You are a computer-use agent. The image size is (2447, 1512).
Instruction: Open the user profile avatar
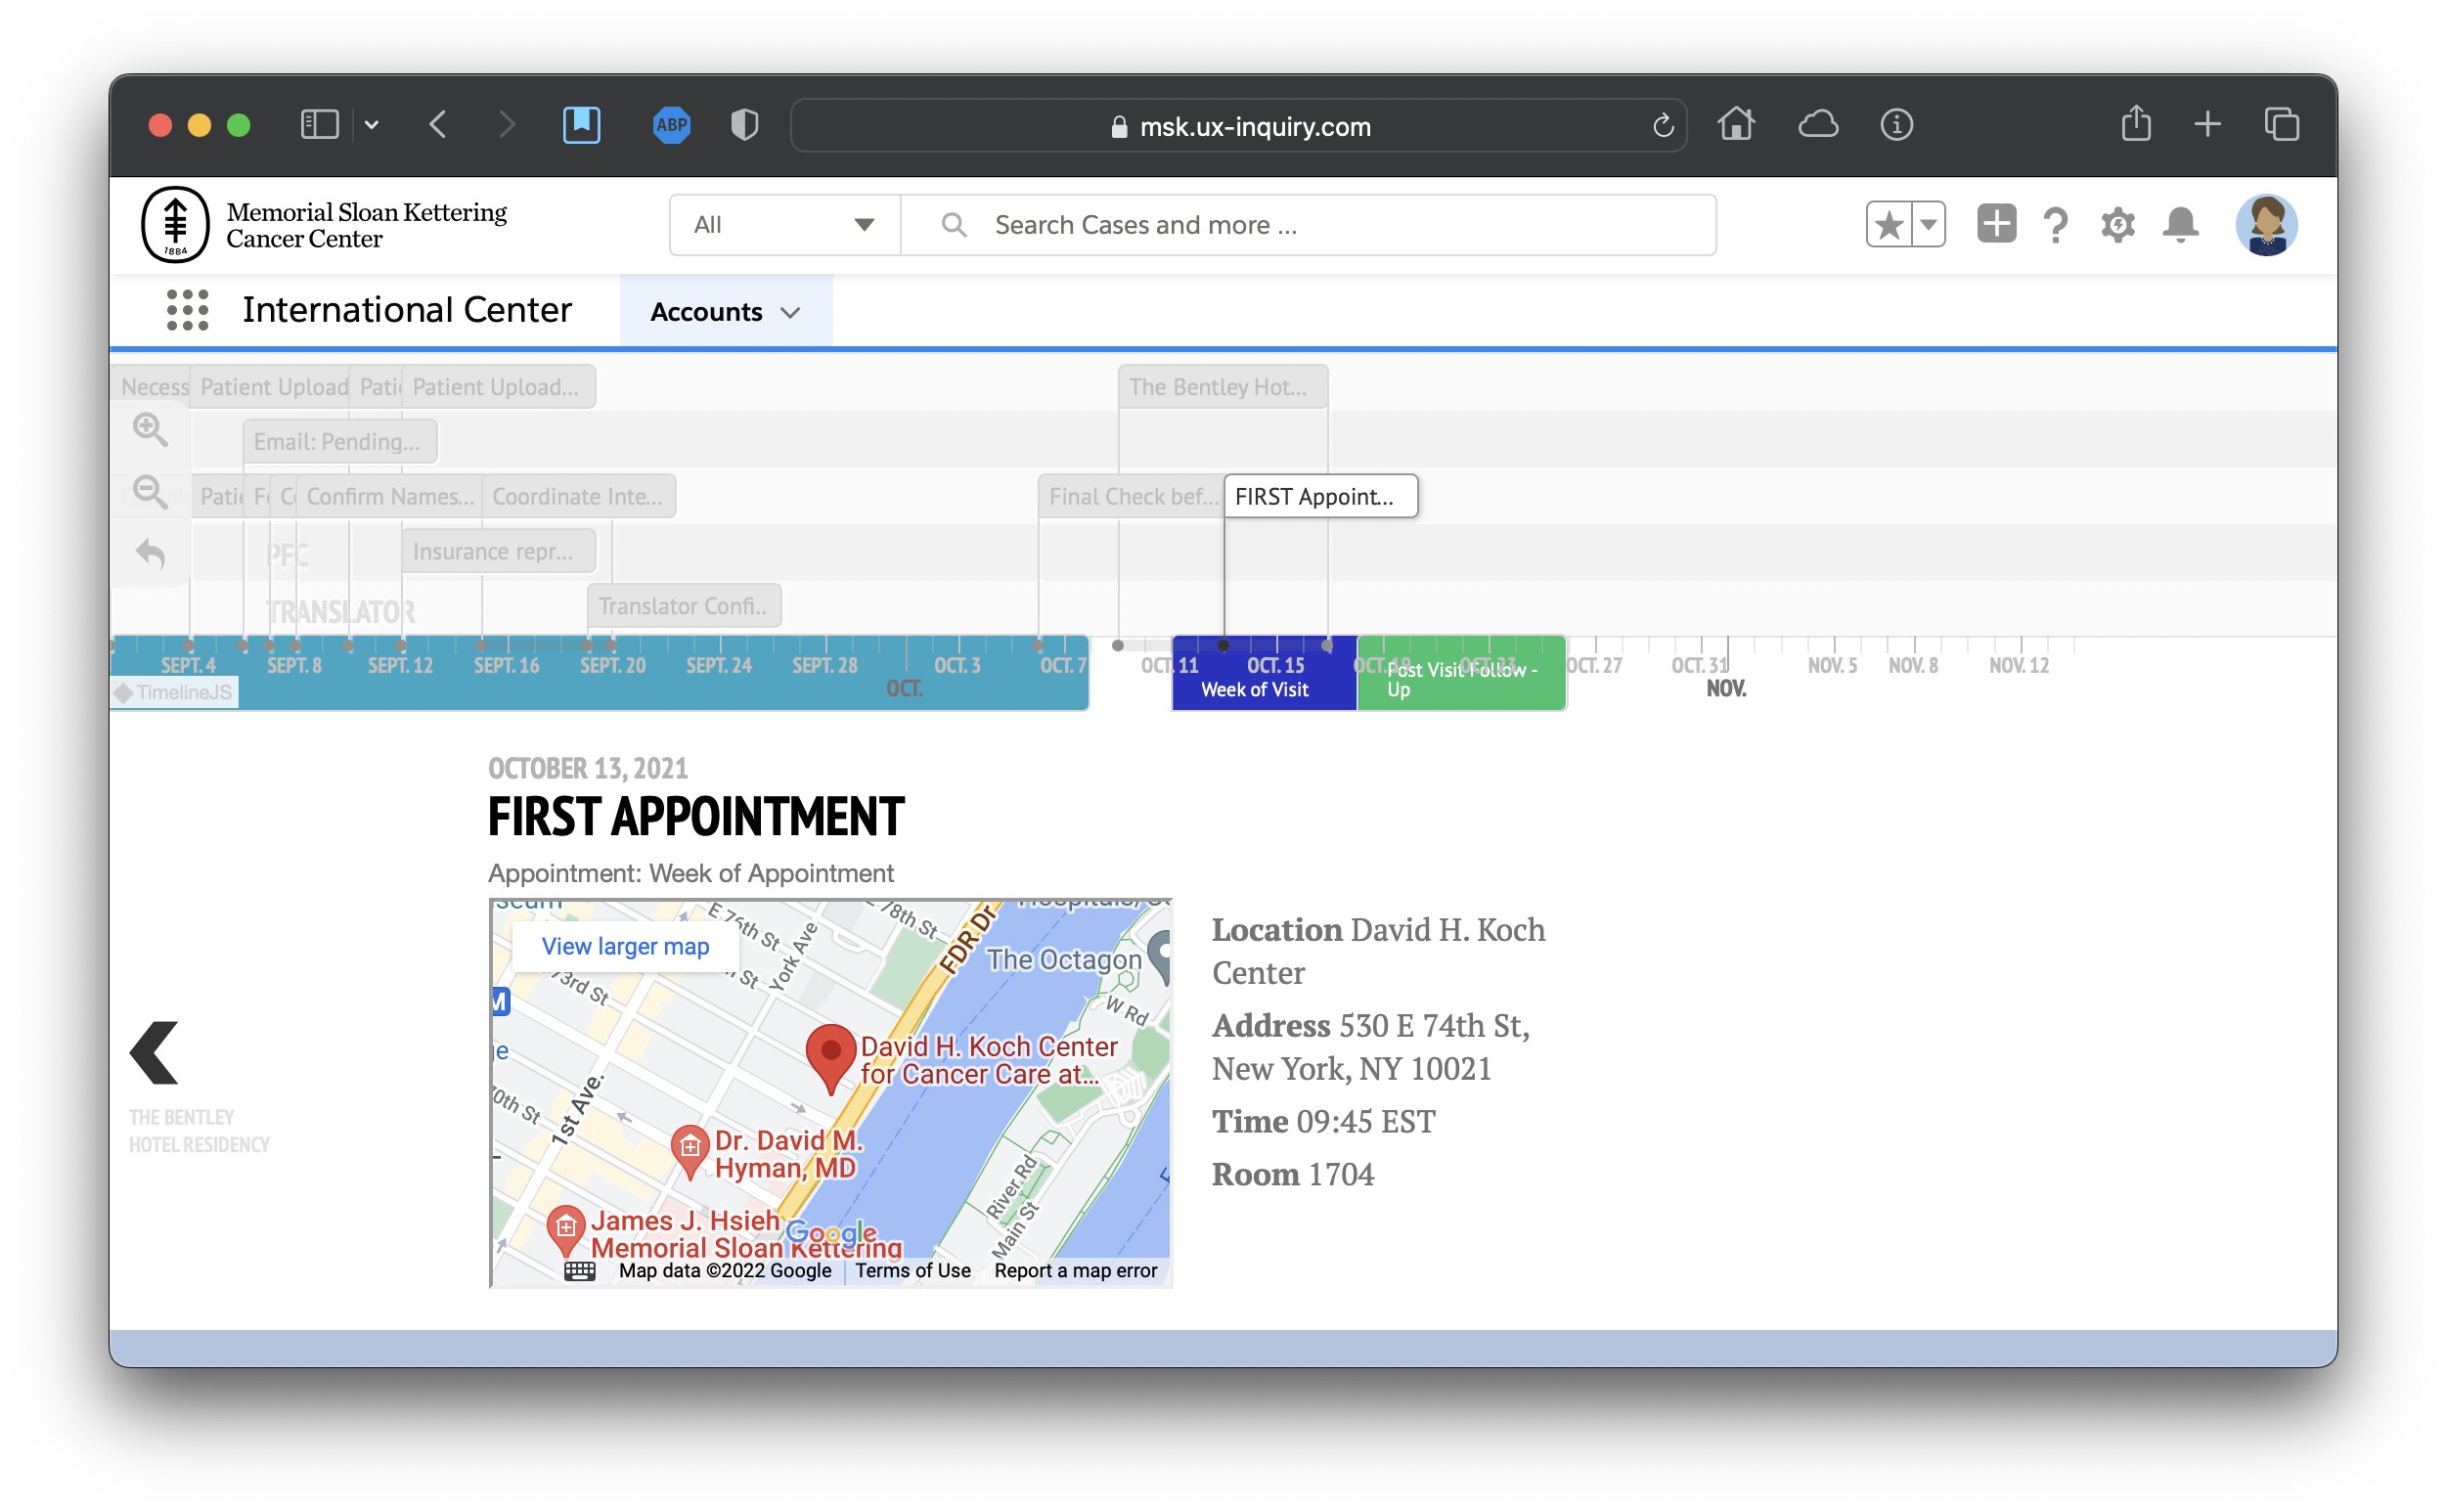coord(2266,225)
